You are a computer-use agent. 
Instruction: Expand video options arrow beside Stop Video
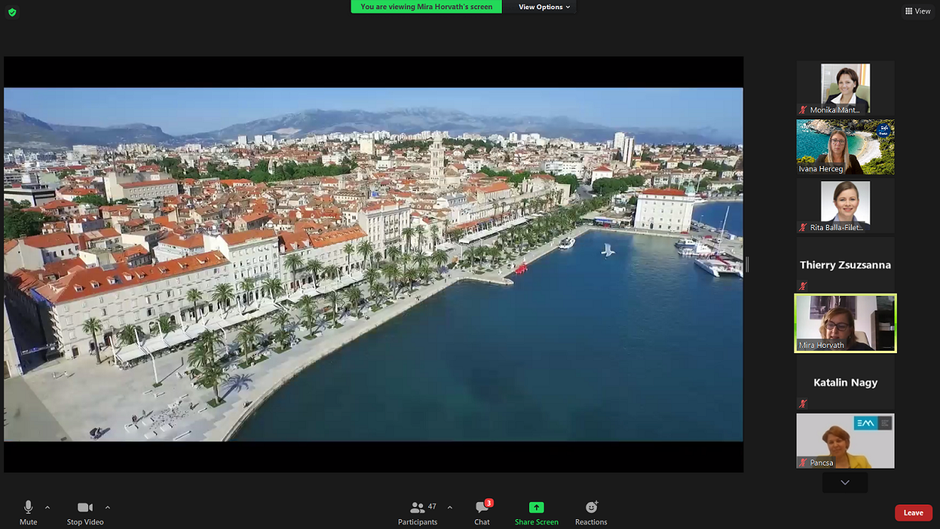(108, 507)
